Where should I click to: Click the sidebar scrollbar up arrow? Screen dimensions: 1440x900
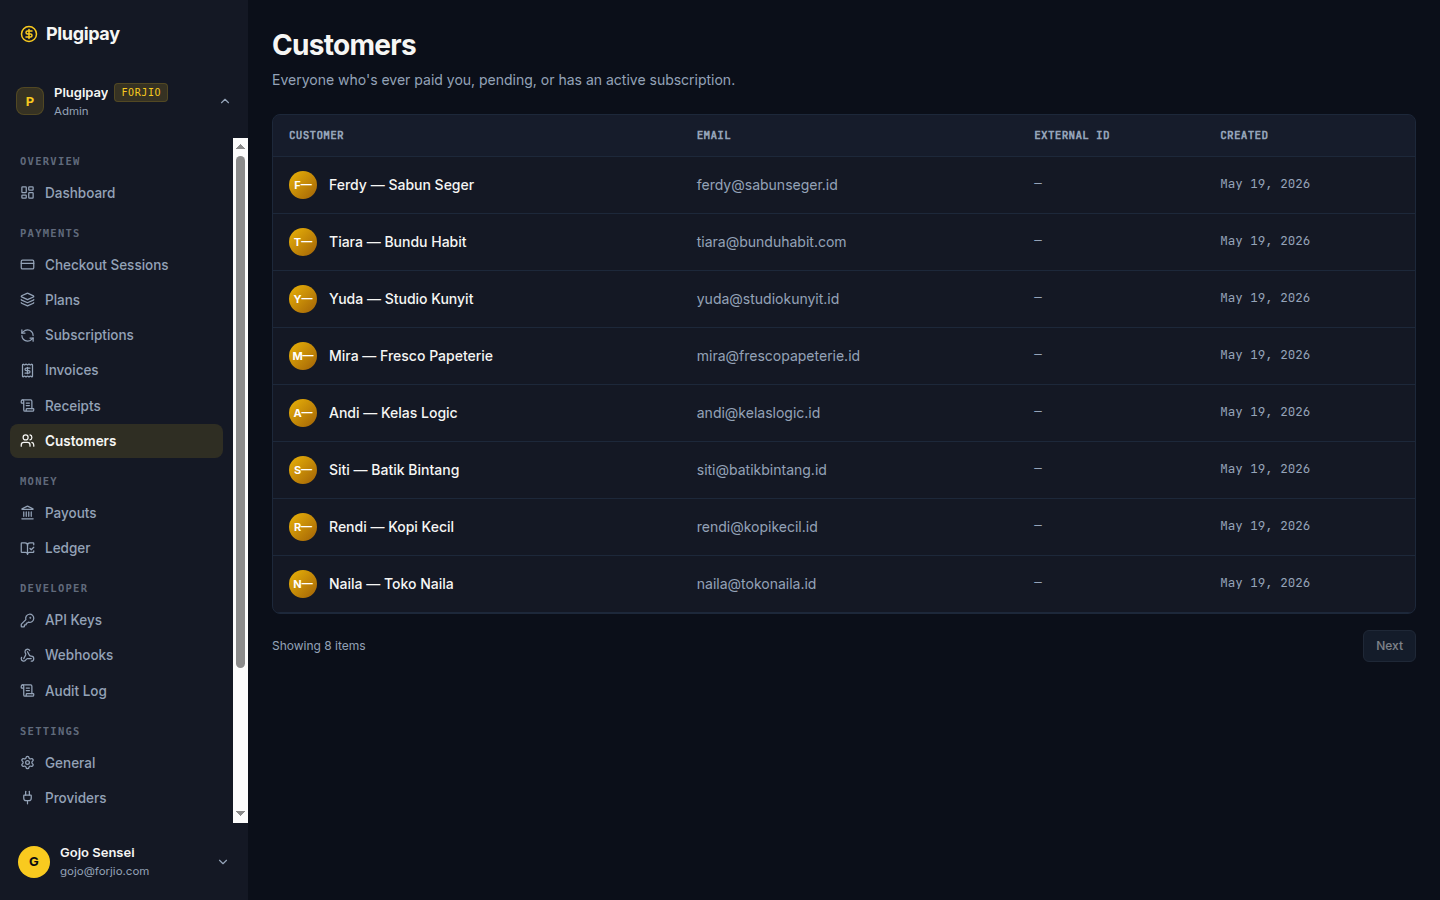tap(240, 146)
